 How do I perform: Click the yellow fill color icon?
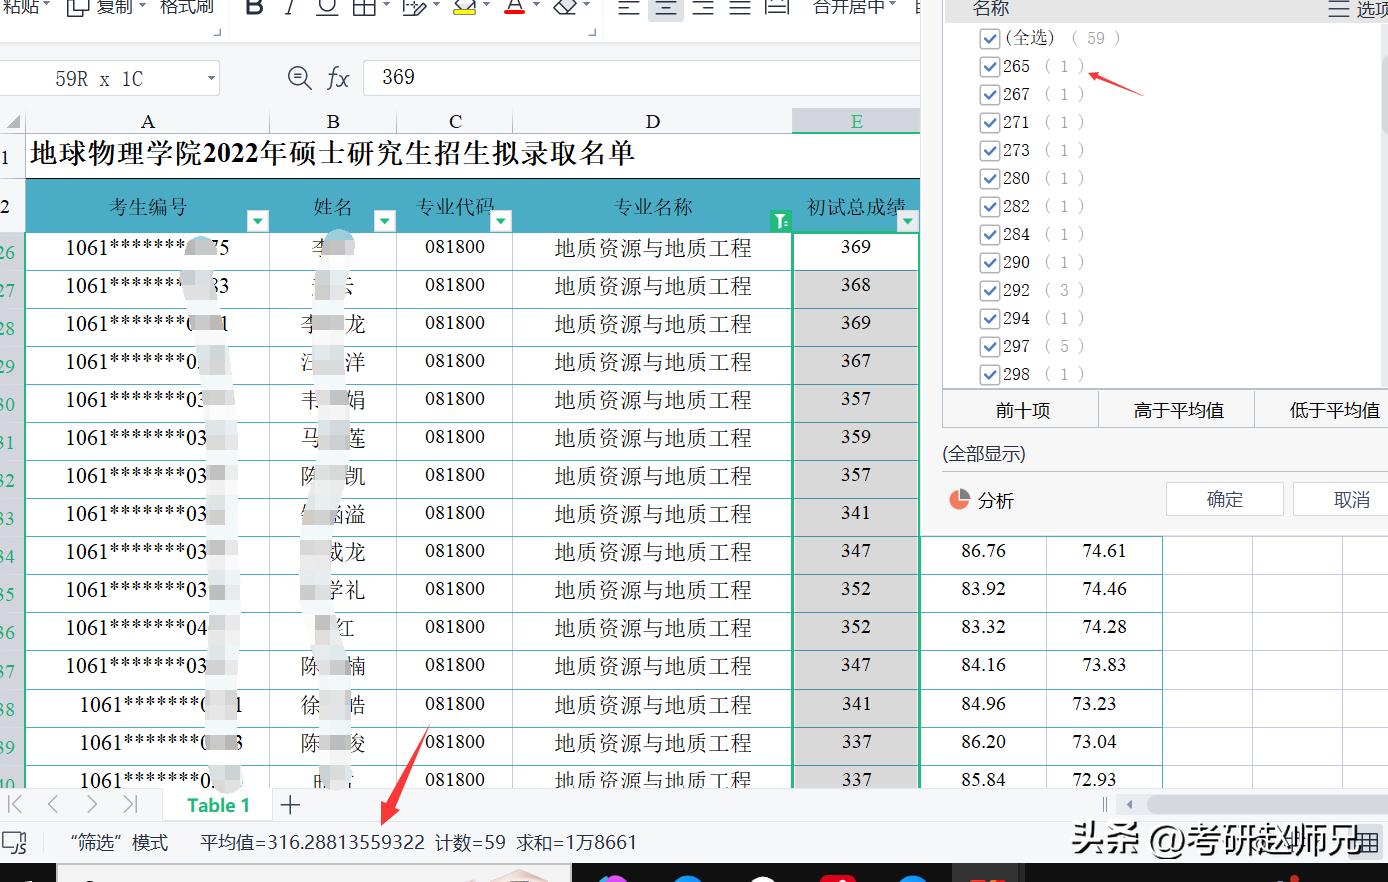[x=466, y=8]
